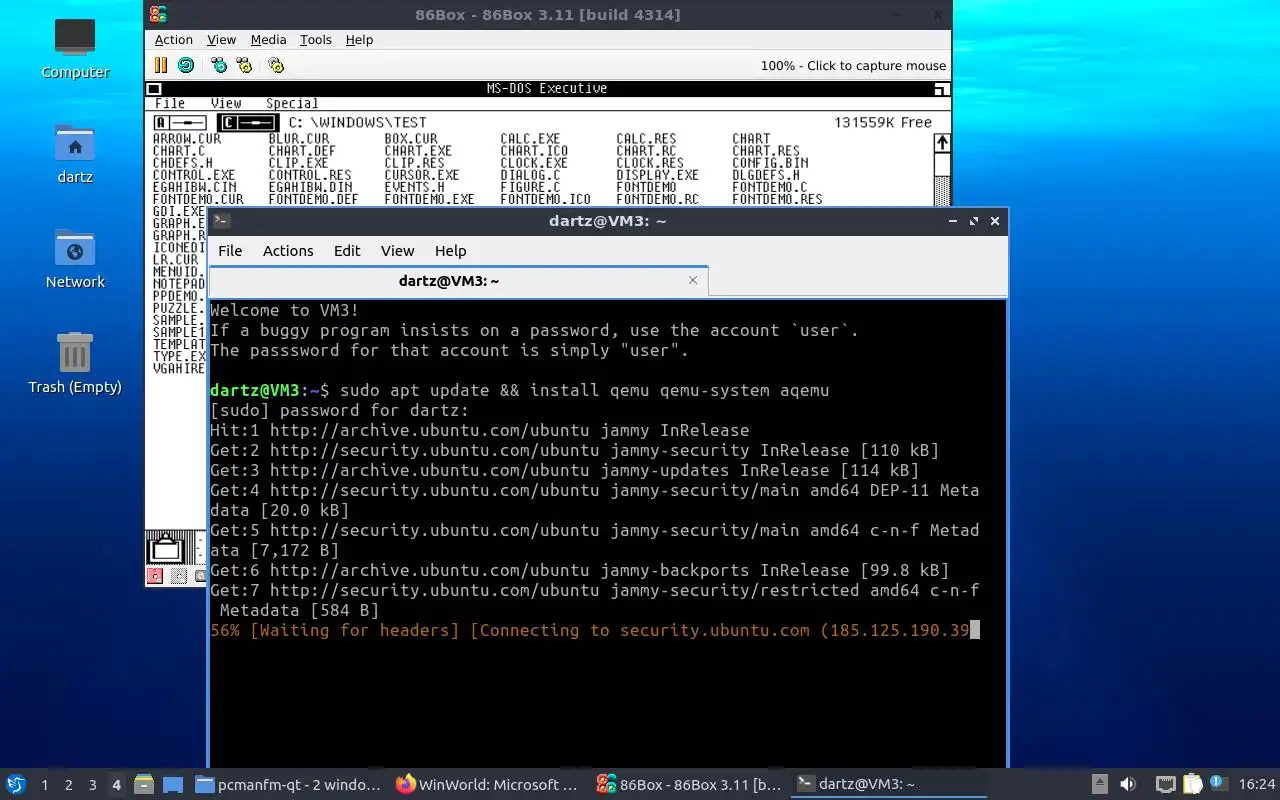Close the dartz@VM3 terminal tab
1280x800 pixels.
point(693,280)
